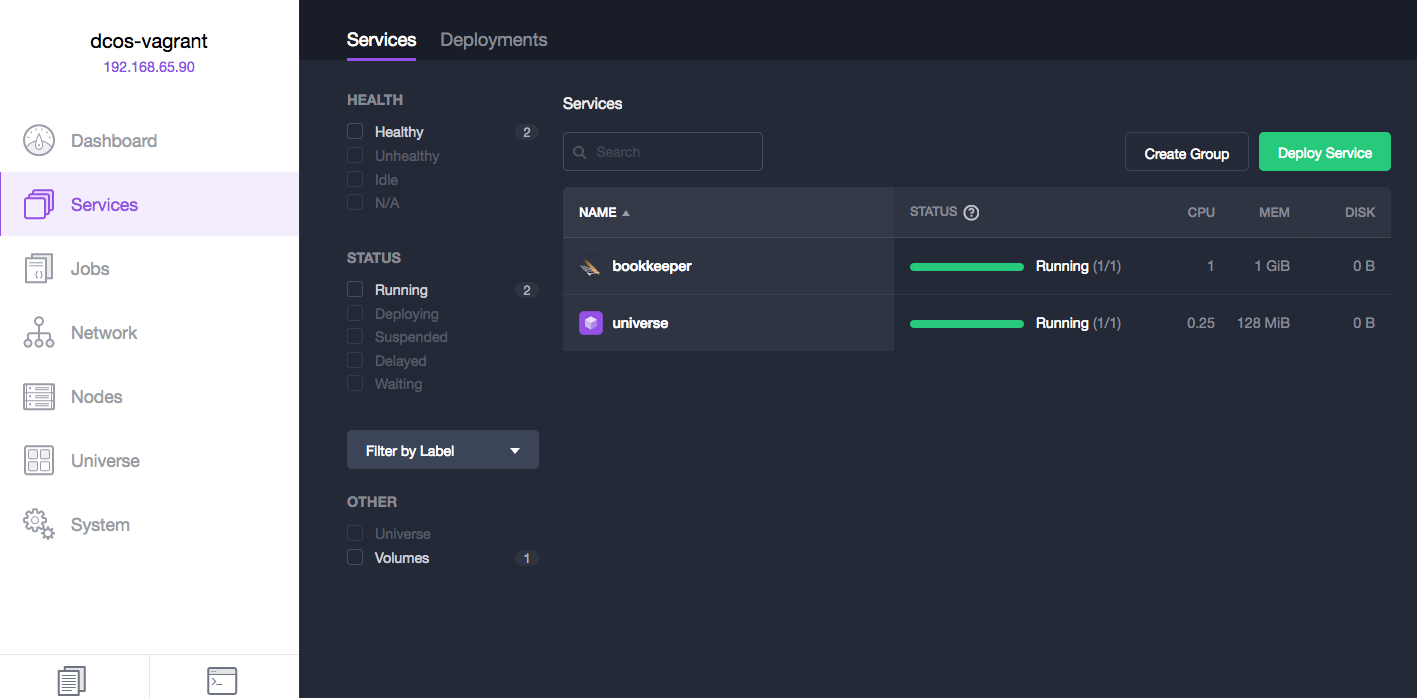Click the documents icon at sidebar bottom
1417x698 pixels.
(71, 681)
